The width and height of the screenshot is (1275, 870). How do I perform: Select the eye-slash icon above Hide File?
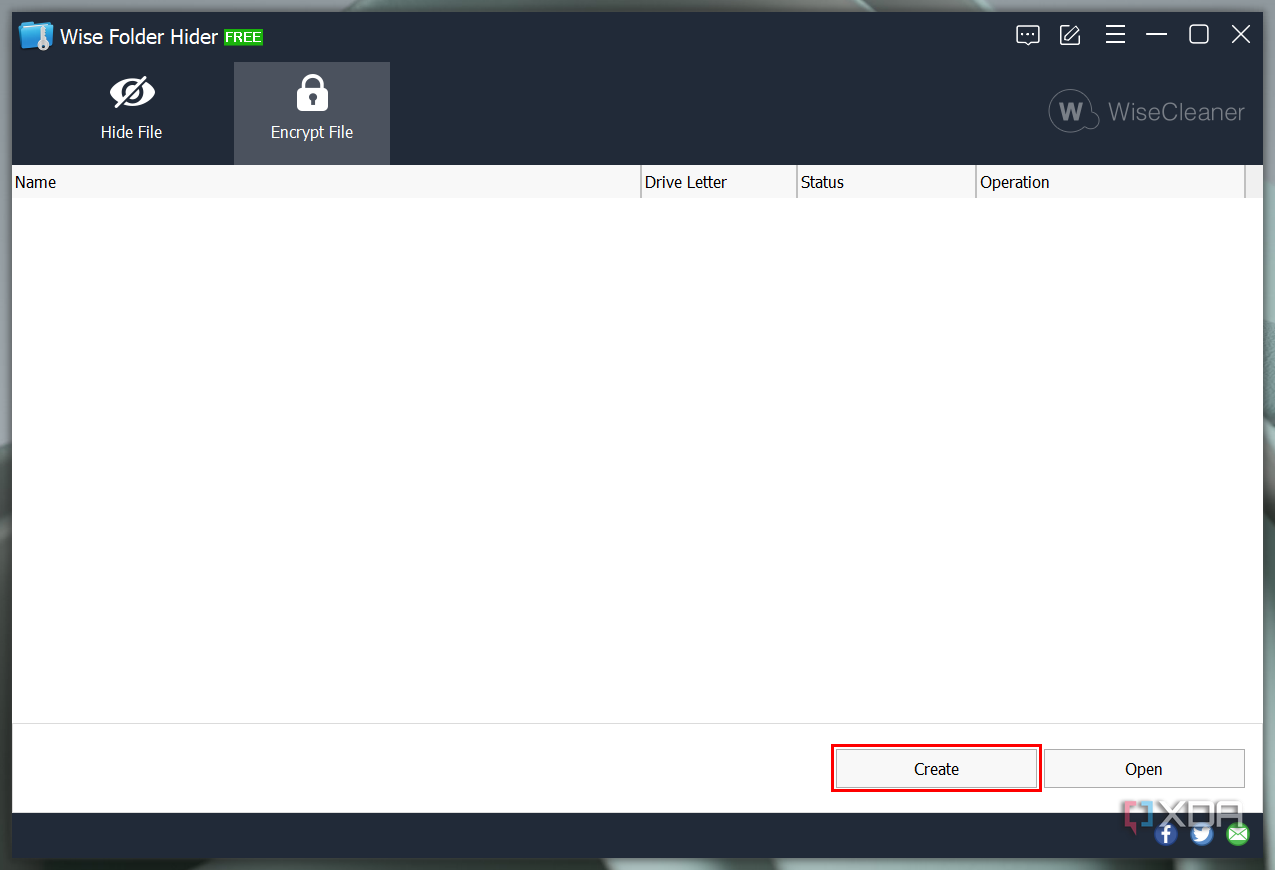point(131,90)
